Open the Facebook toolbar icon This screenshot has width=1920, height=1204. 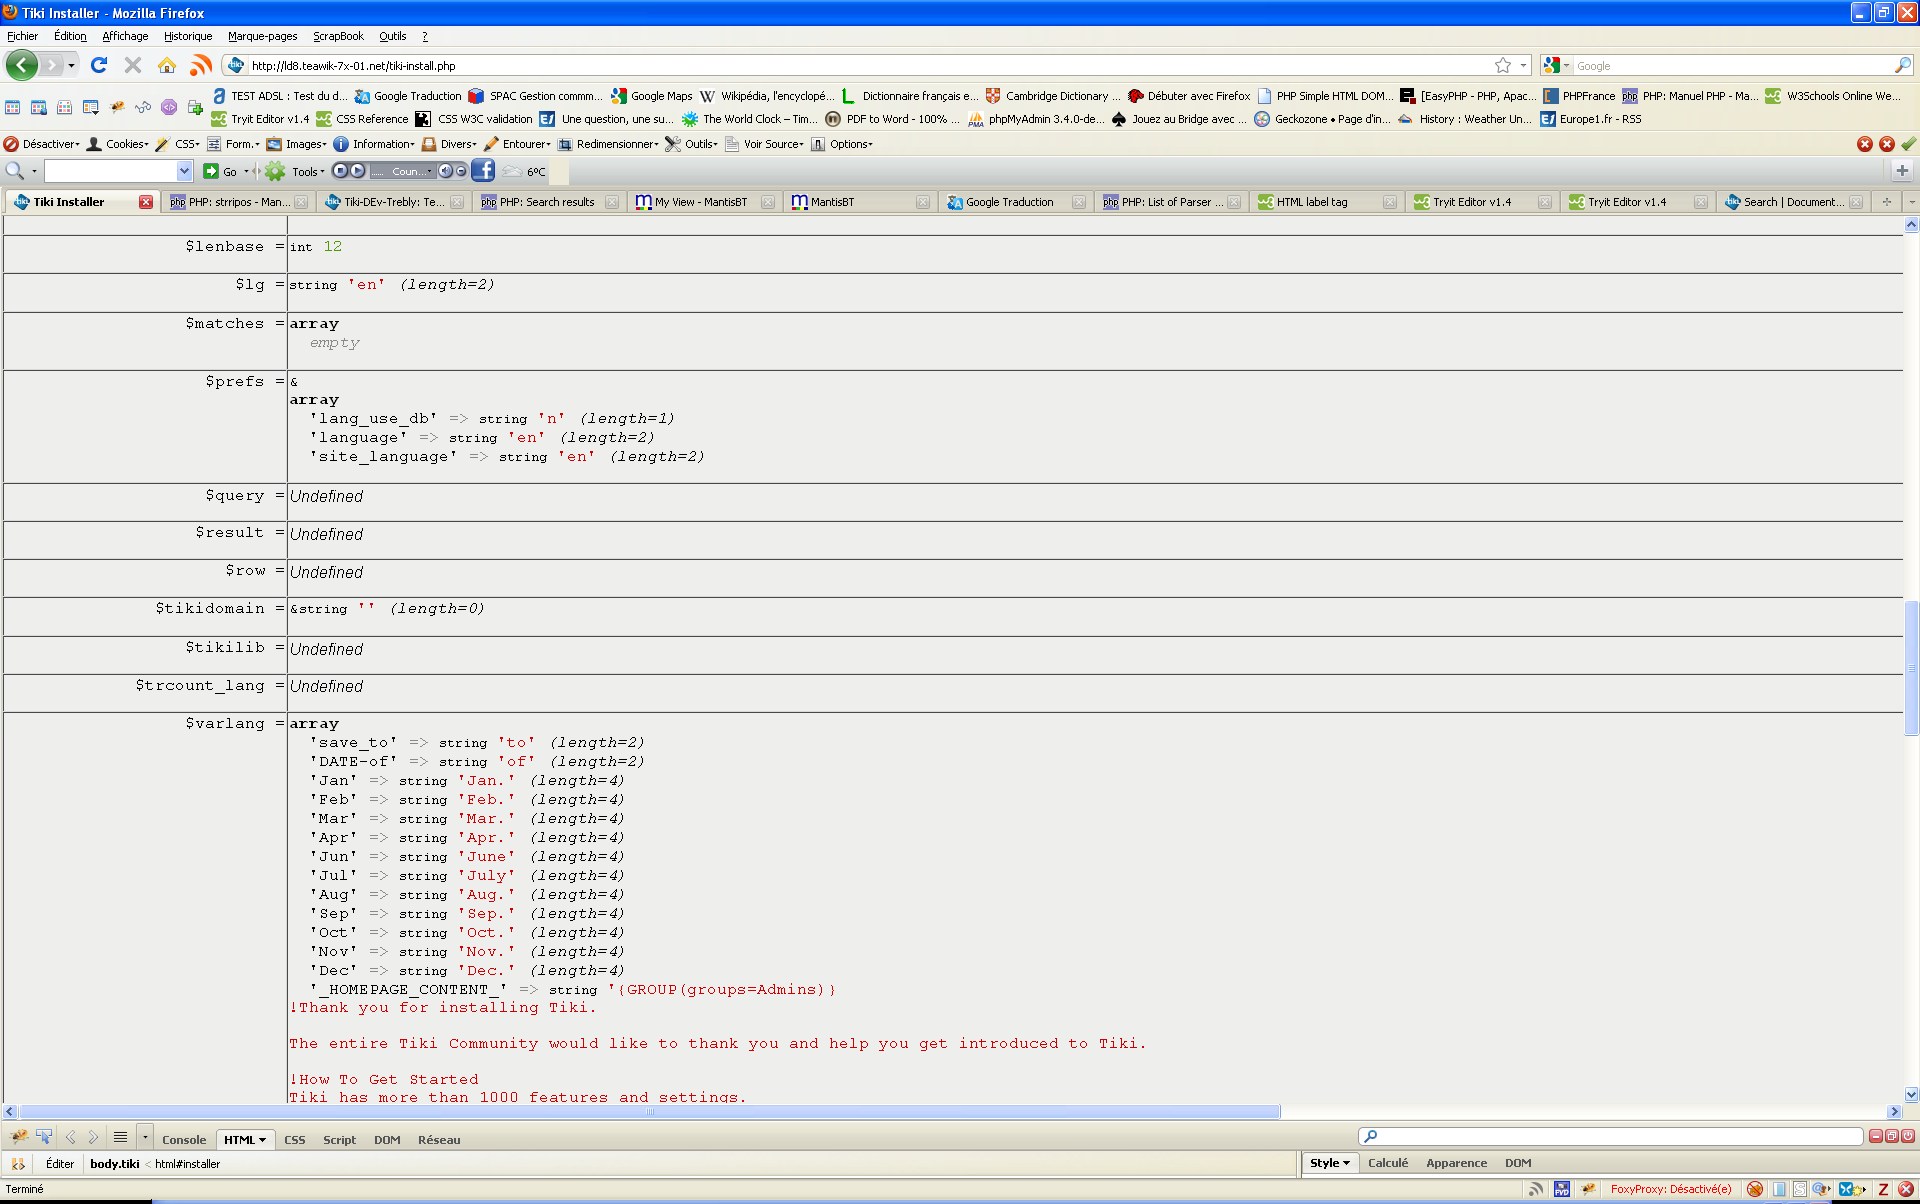tap(483, 171)
